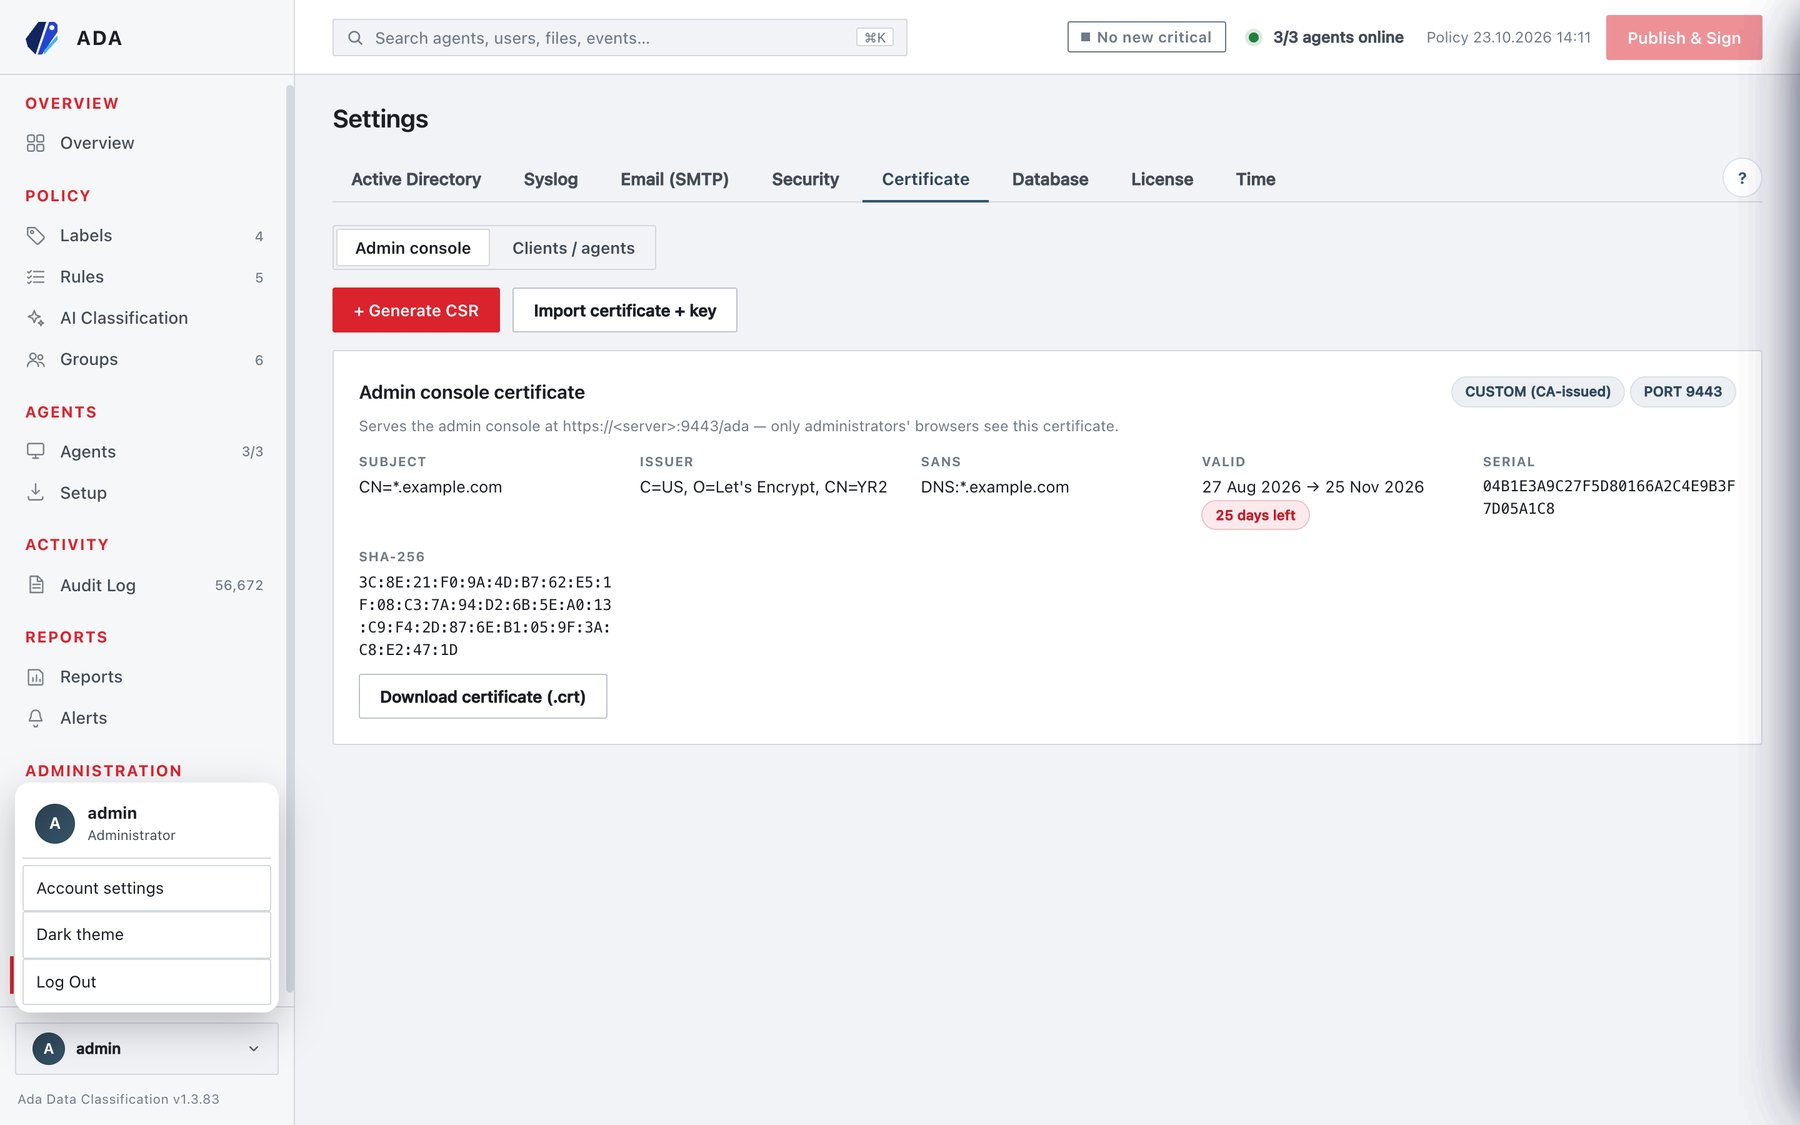Open the Security settings tab
1800x1125 pixels.
point(805,179)
